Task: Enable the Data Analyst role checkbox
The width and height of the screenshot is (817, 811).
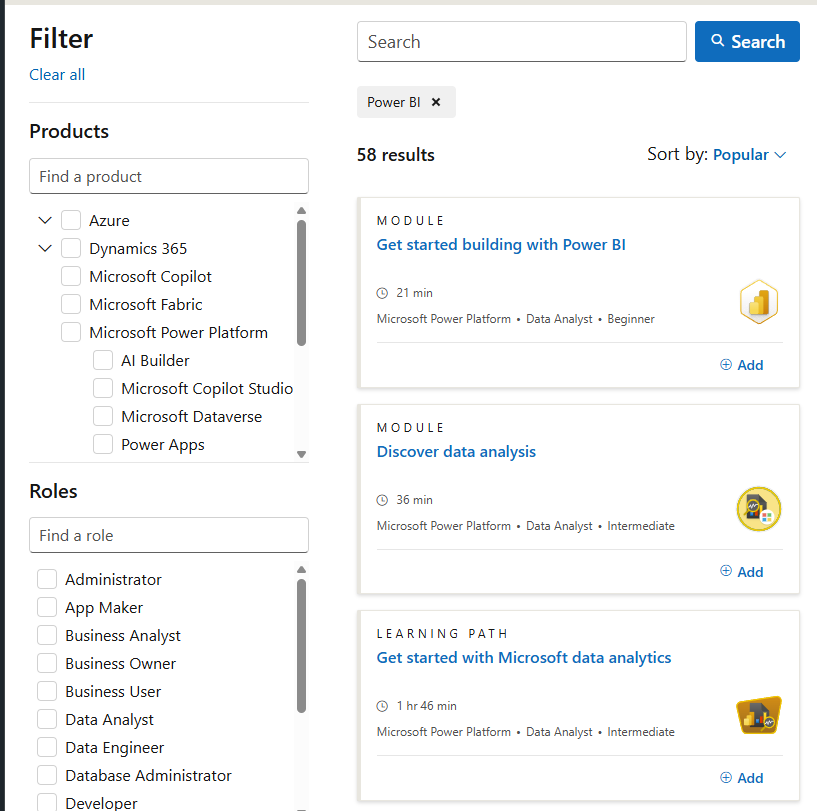Action: 47,720
